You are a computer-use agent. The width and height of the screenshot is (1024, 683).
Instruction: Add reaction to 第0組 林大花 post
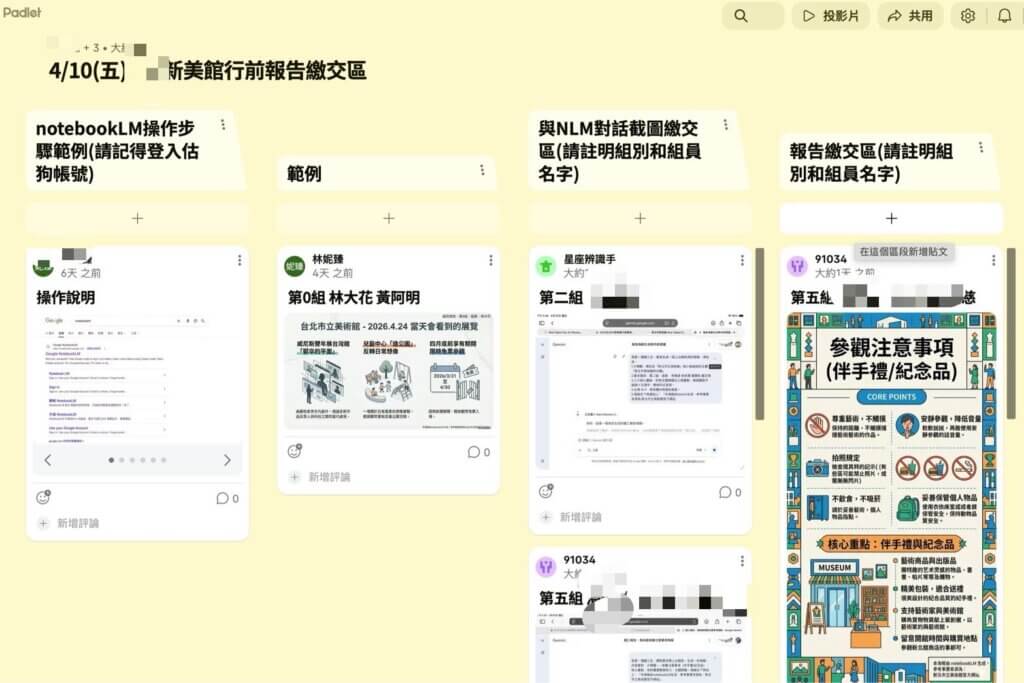click(294, 451)
